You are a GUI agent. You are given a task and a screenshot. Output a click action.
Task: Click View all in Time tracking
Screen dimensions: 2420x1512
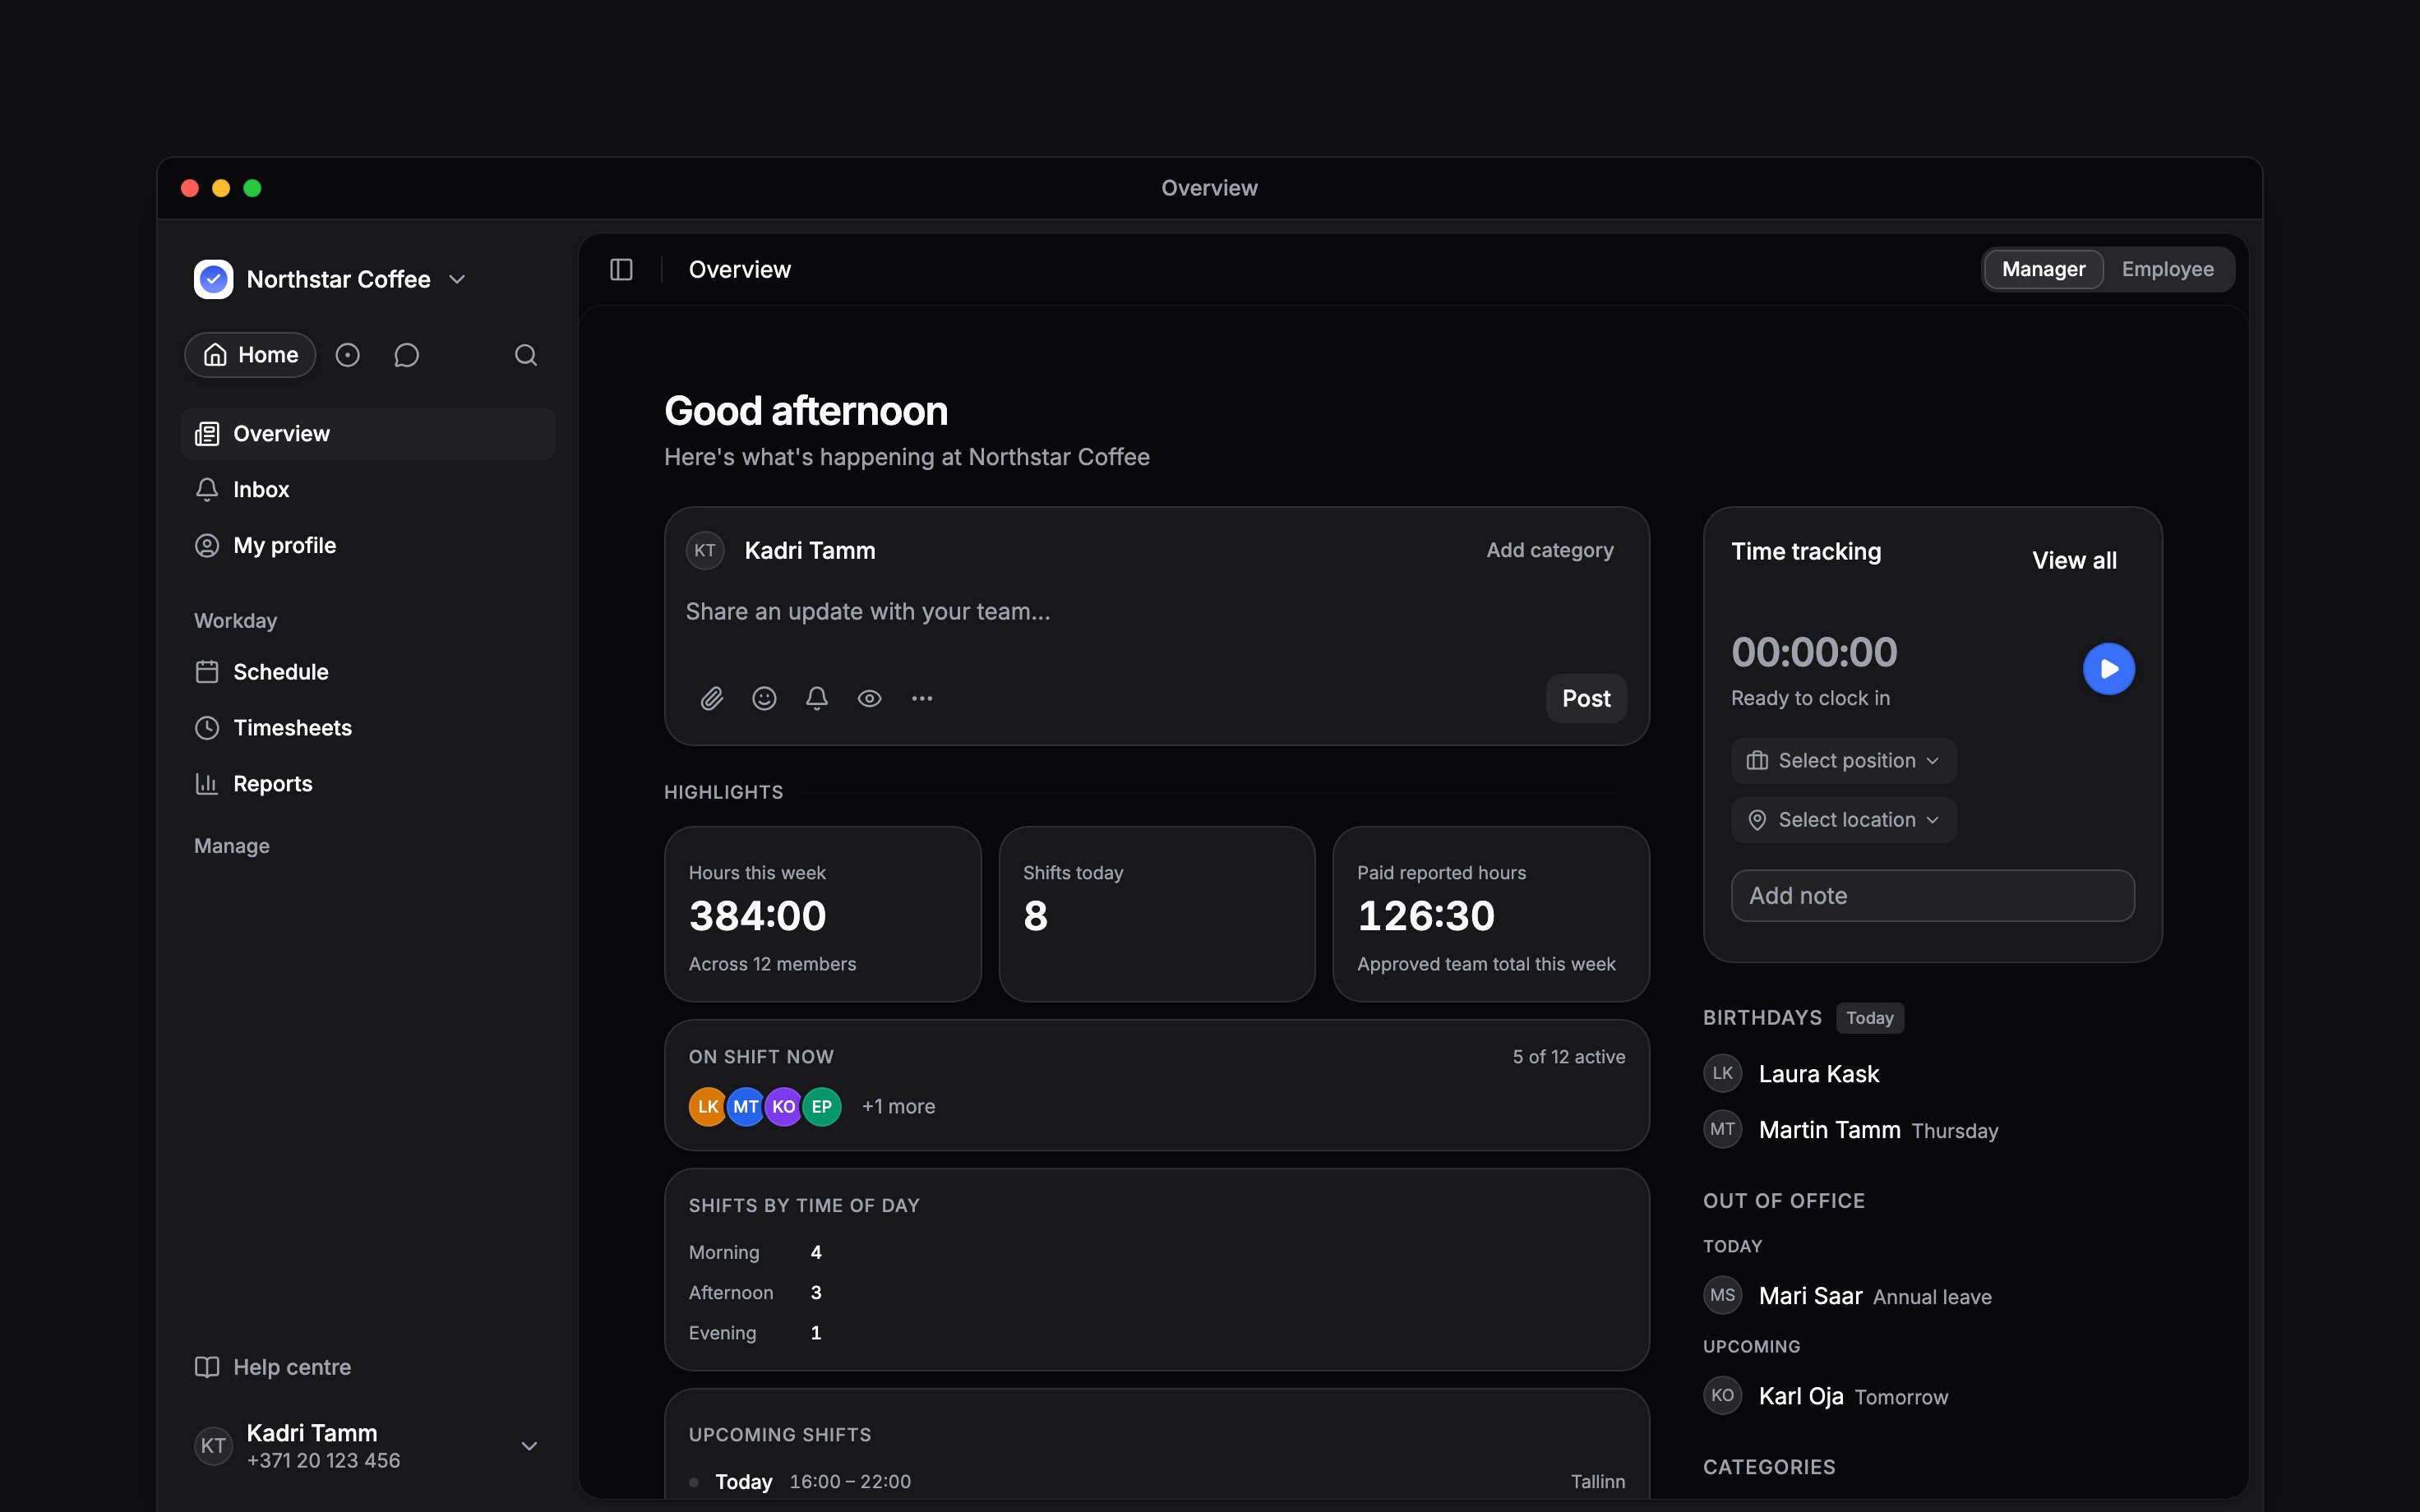tap(2074, 560)
